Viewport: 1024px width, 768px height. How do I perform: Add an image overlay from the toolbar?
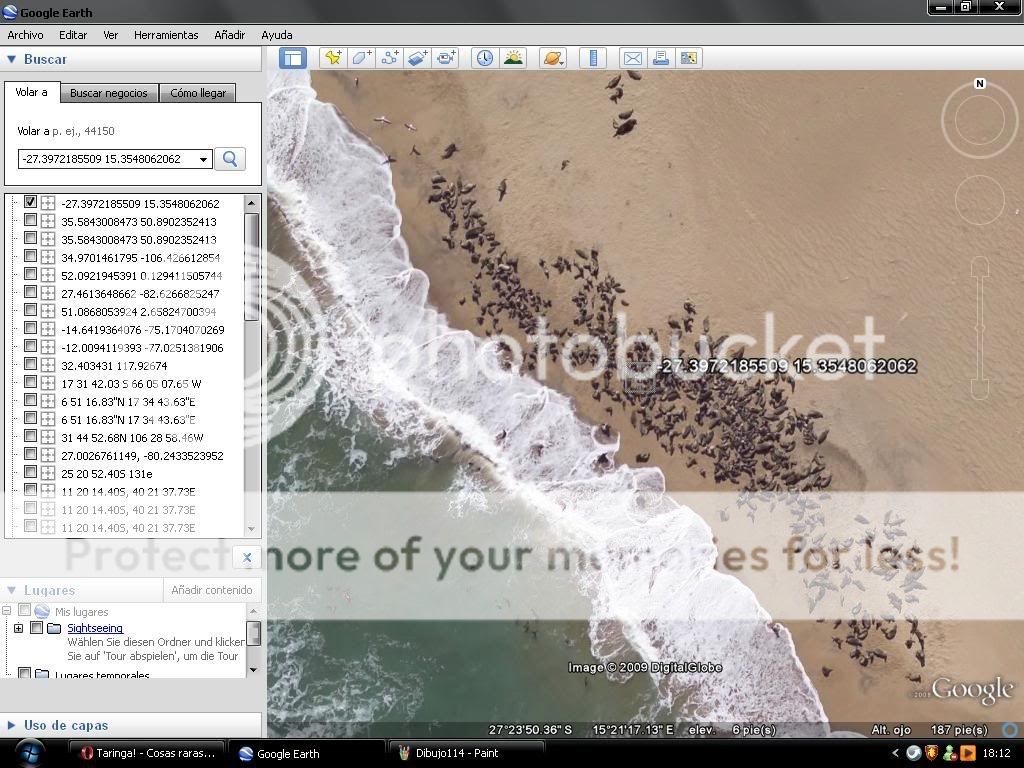click(x=418, y=58)
